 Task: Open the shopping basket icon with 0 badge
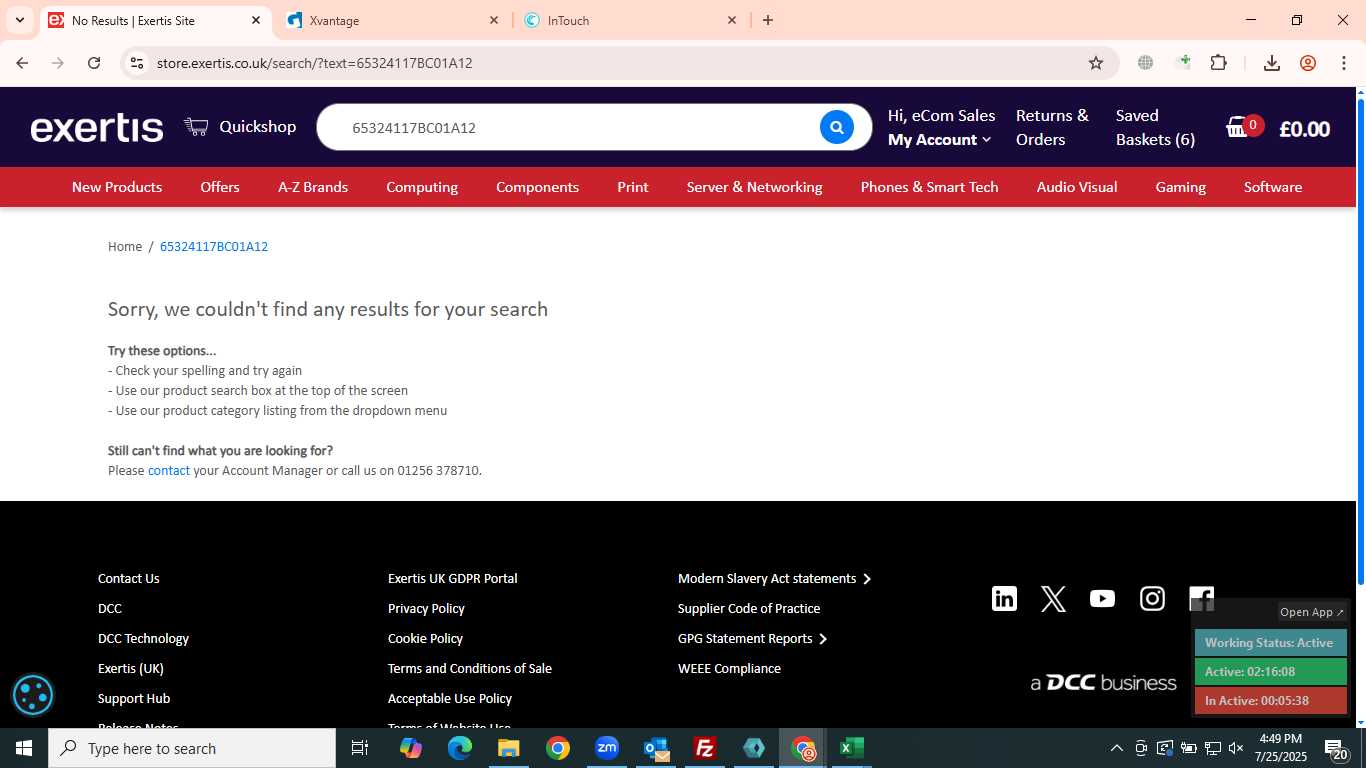pos(1245,126)
